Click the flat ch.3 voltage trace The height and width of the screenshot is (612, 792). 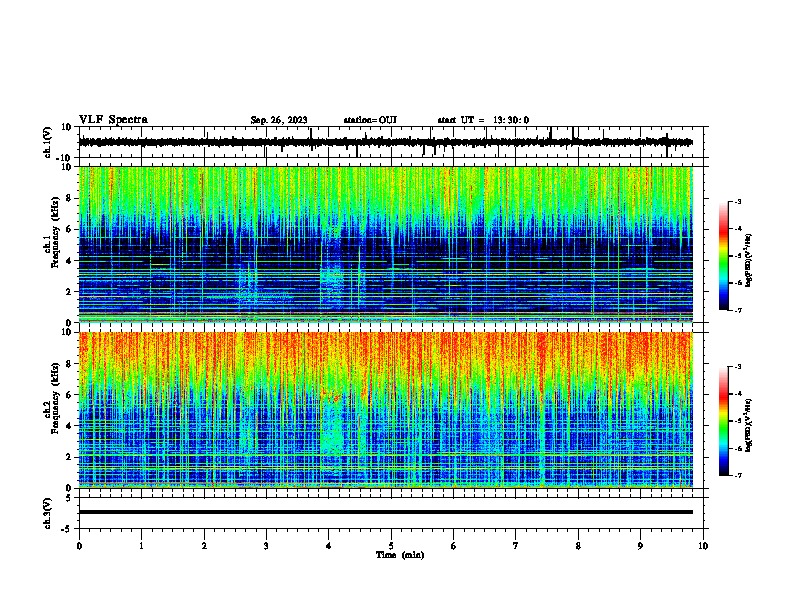[386, 512]
